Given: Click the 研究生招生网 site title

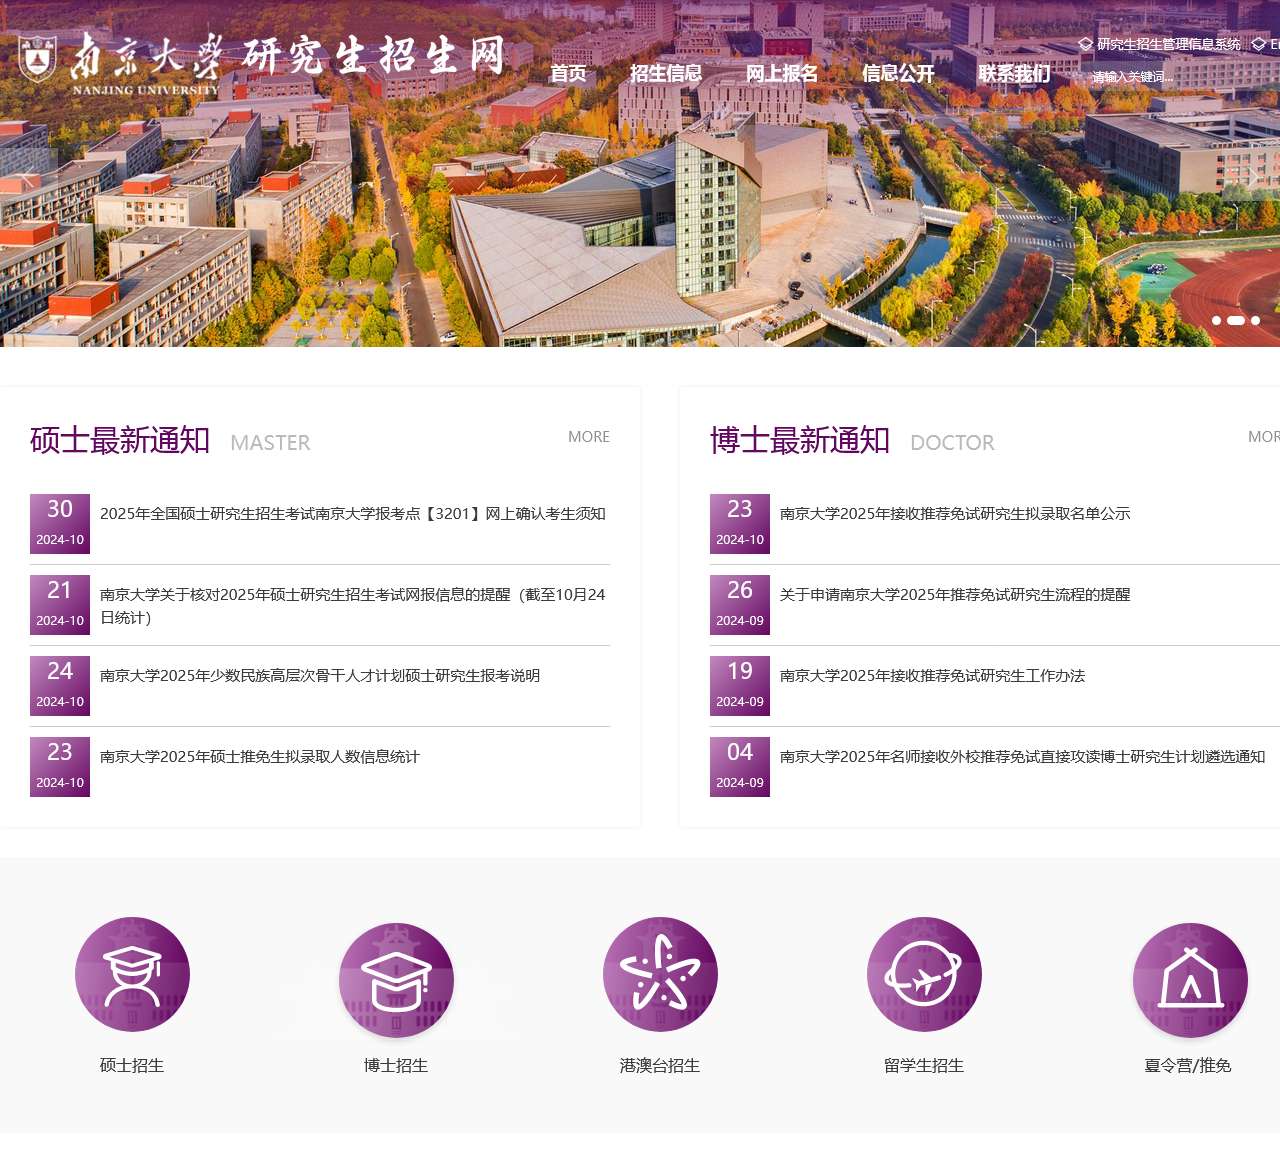Looking at the screenshot, I should coord(374,56).
